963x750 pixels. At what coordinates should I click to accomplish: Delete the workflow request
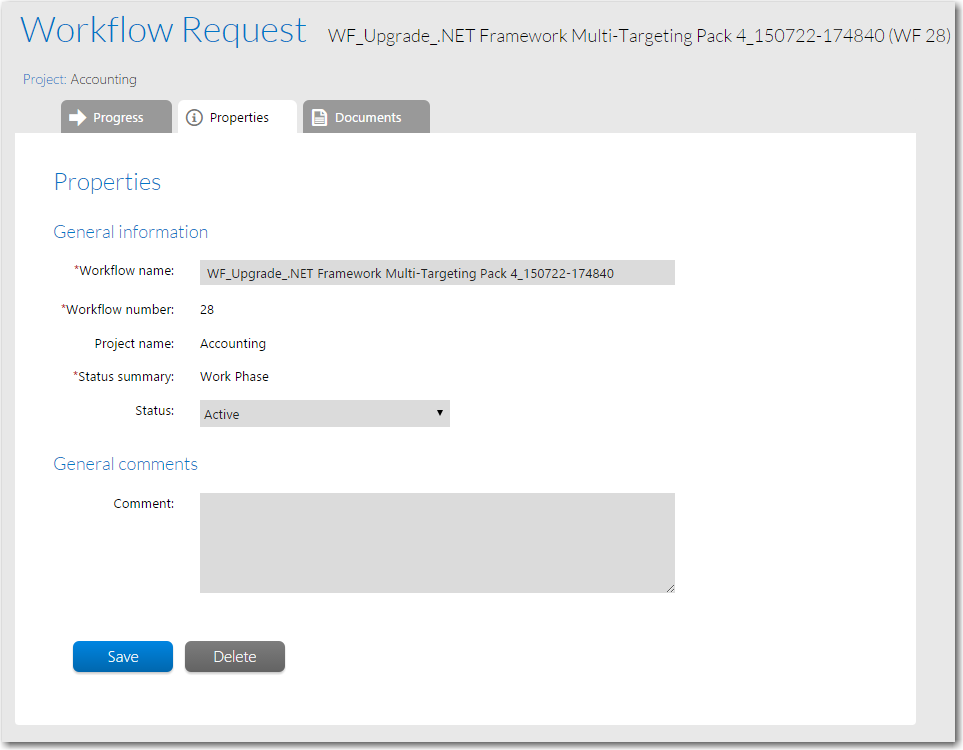[235, 657]
